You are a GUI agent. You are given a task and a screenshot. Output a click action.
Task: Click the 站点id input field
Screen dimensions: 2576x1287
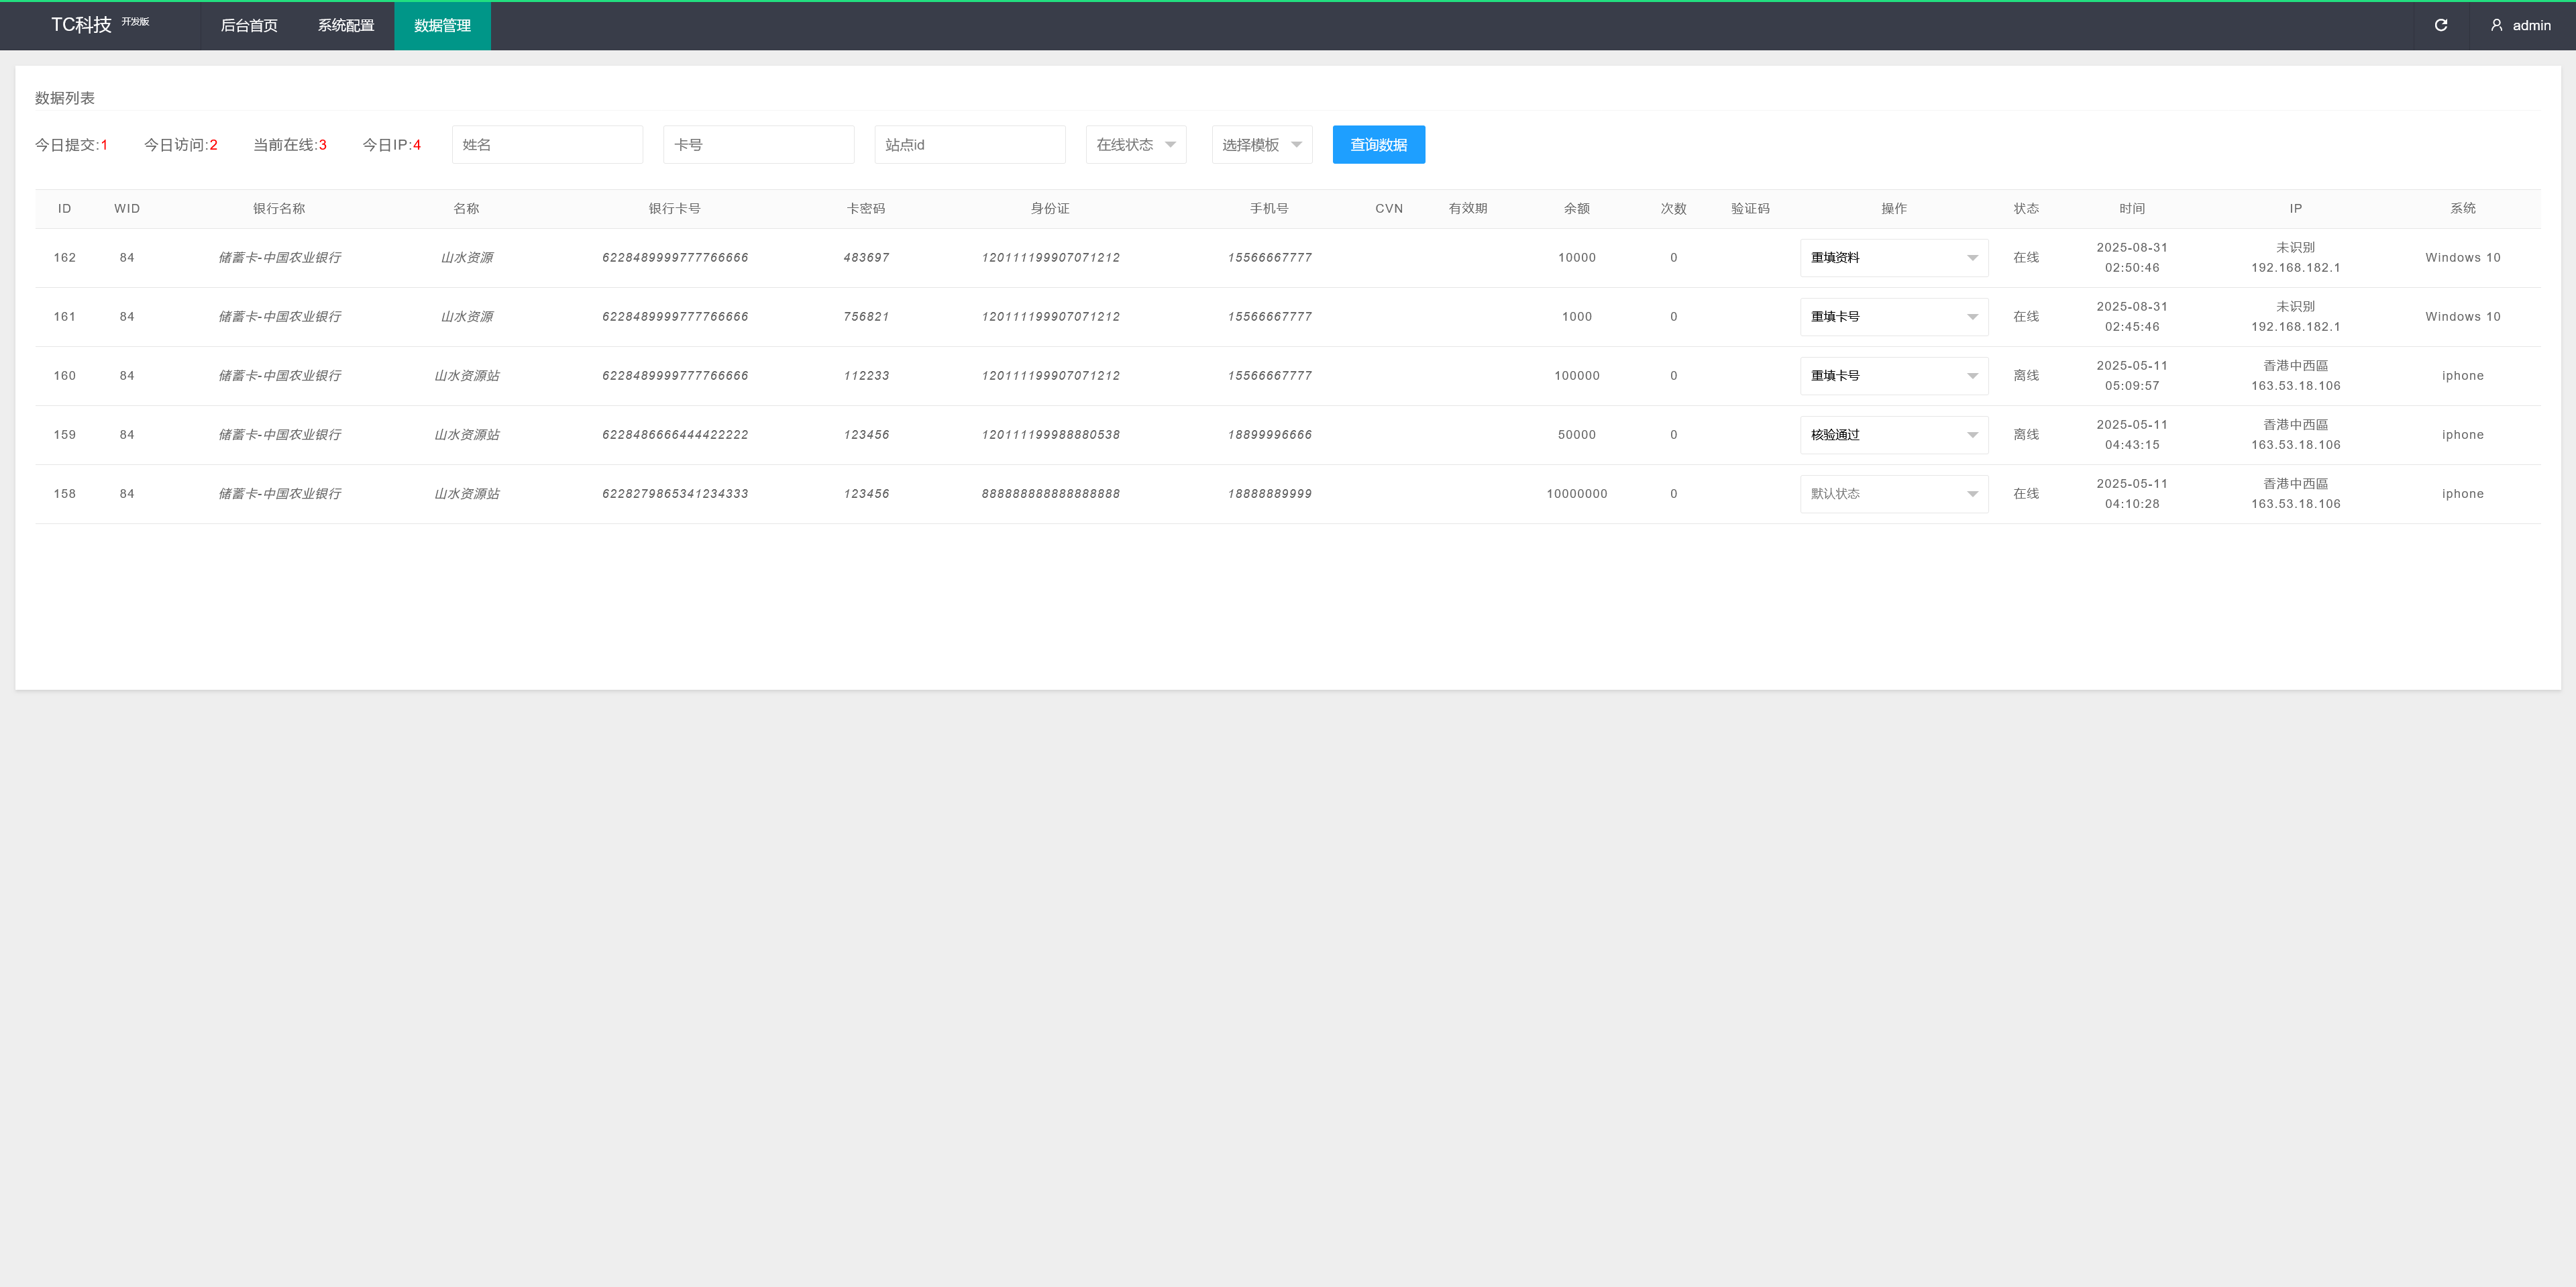click(x=969, y=145)
